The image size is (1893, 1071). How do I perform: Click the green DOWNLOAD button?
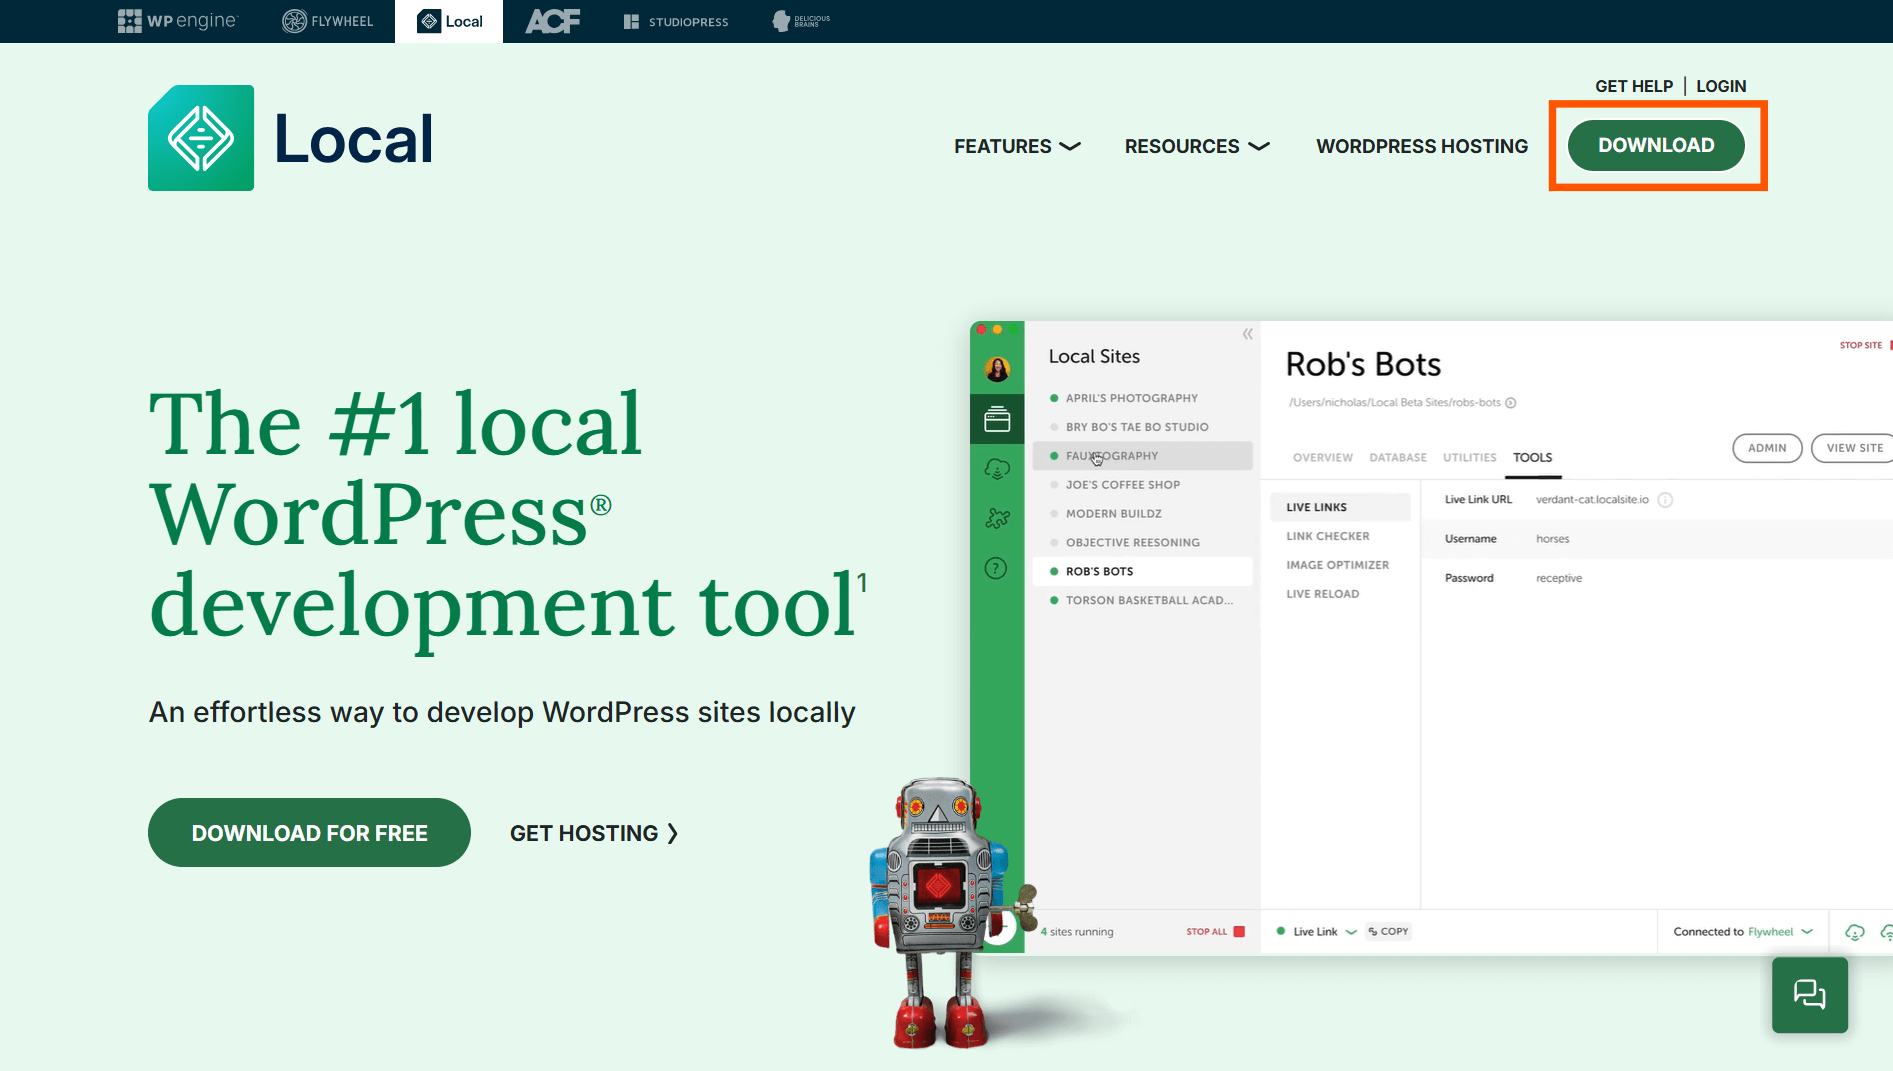point(1656,145)
